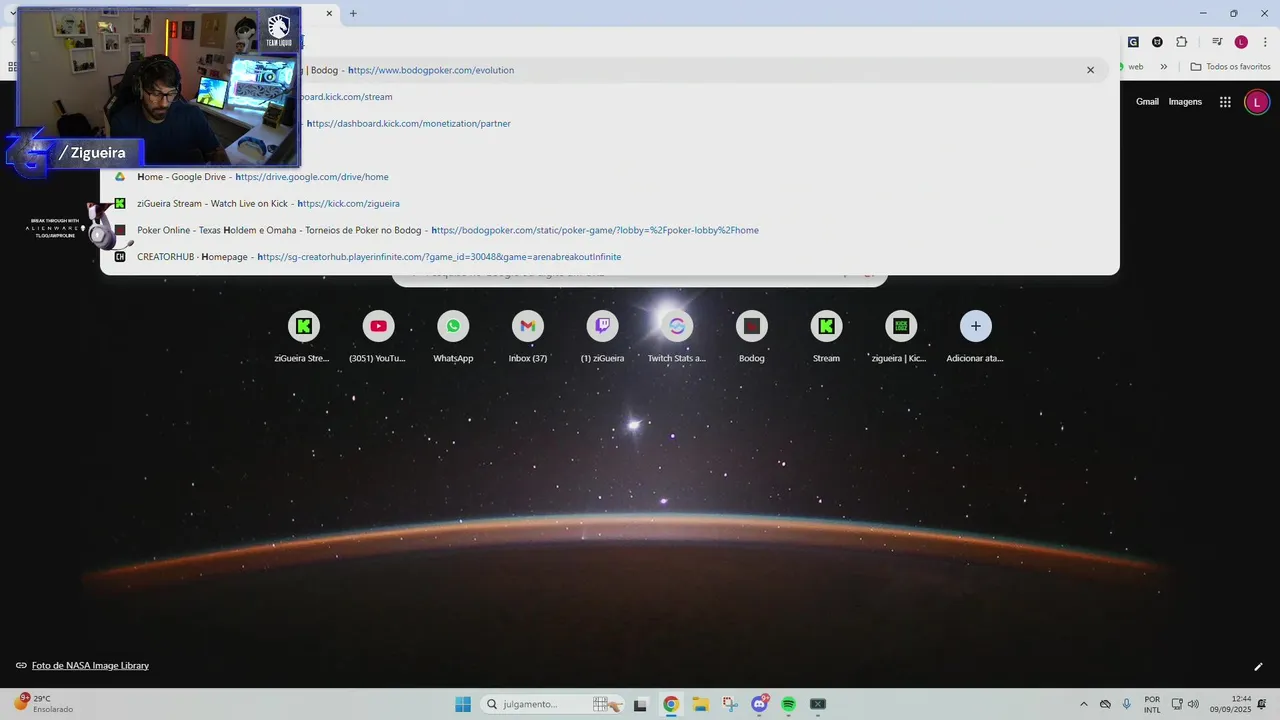
Task: Open the green X app on taskbar
Action: point(818,704)
